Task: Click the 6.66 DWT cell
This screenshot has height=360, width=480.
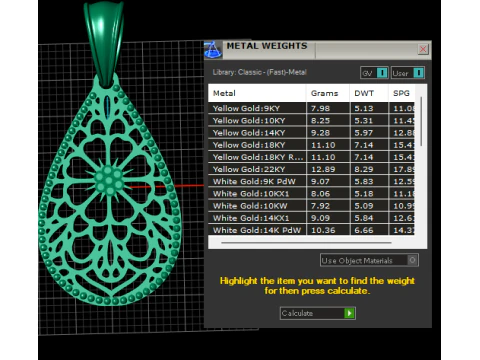Action: tap(369, 230)
